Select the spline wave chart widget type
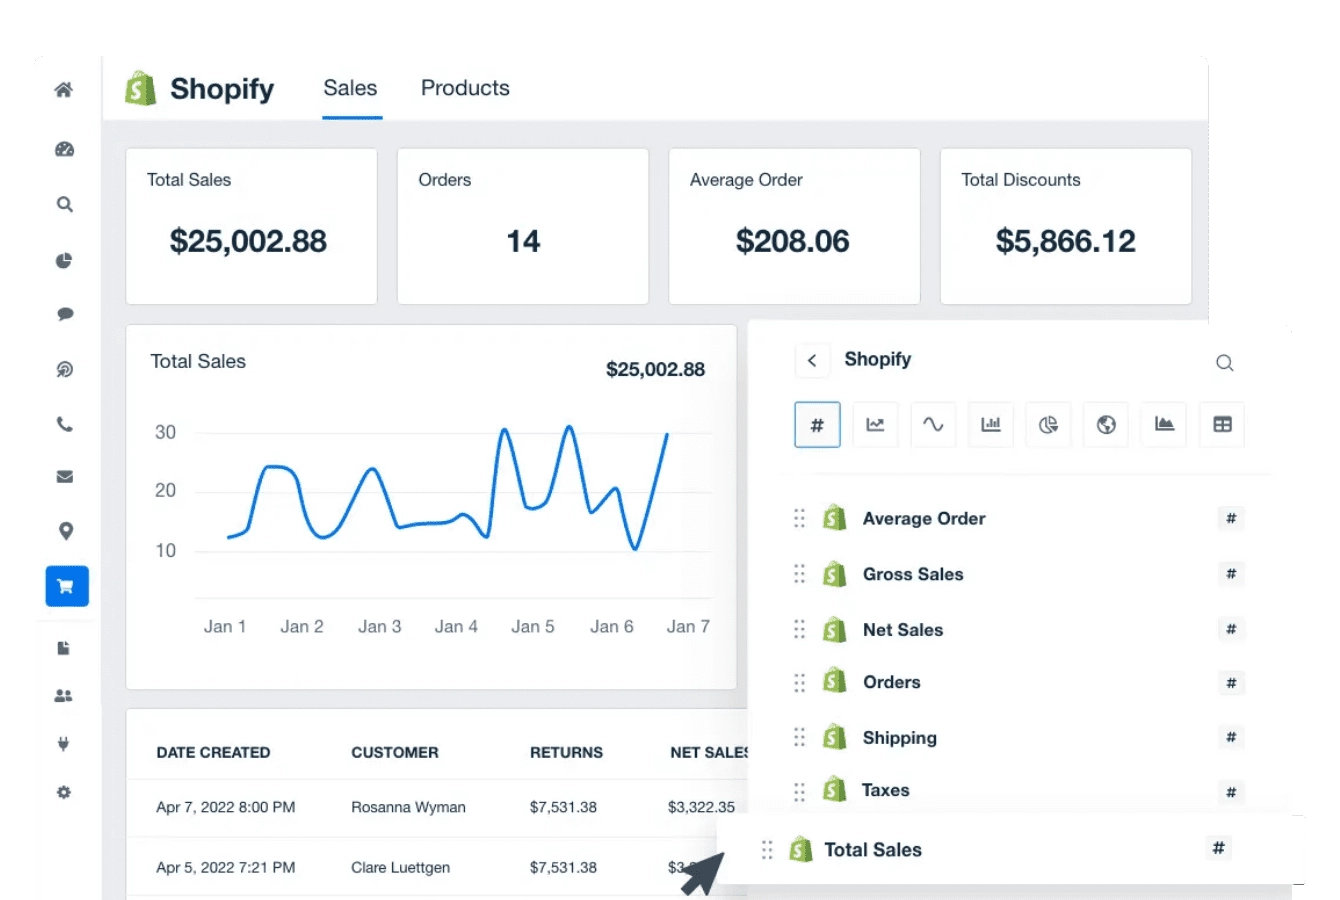1340x900 pixels. pyautogui.click(x=933, y=425)
